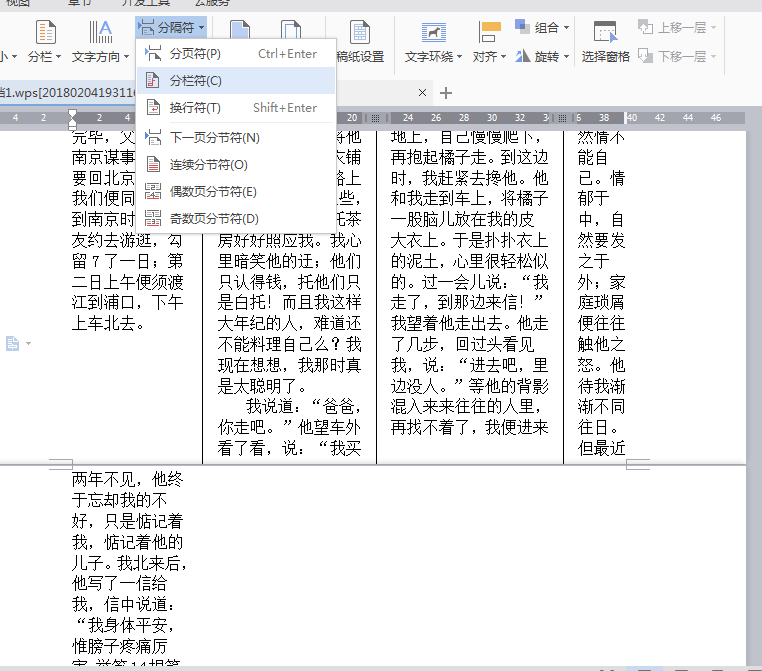Image resolution: width=762 pixels, height=671 pixels.
Task: Click the page orientation icon in toolbar
Action: pyautogui.click(x=292, y=29)
